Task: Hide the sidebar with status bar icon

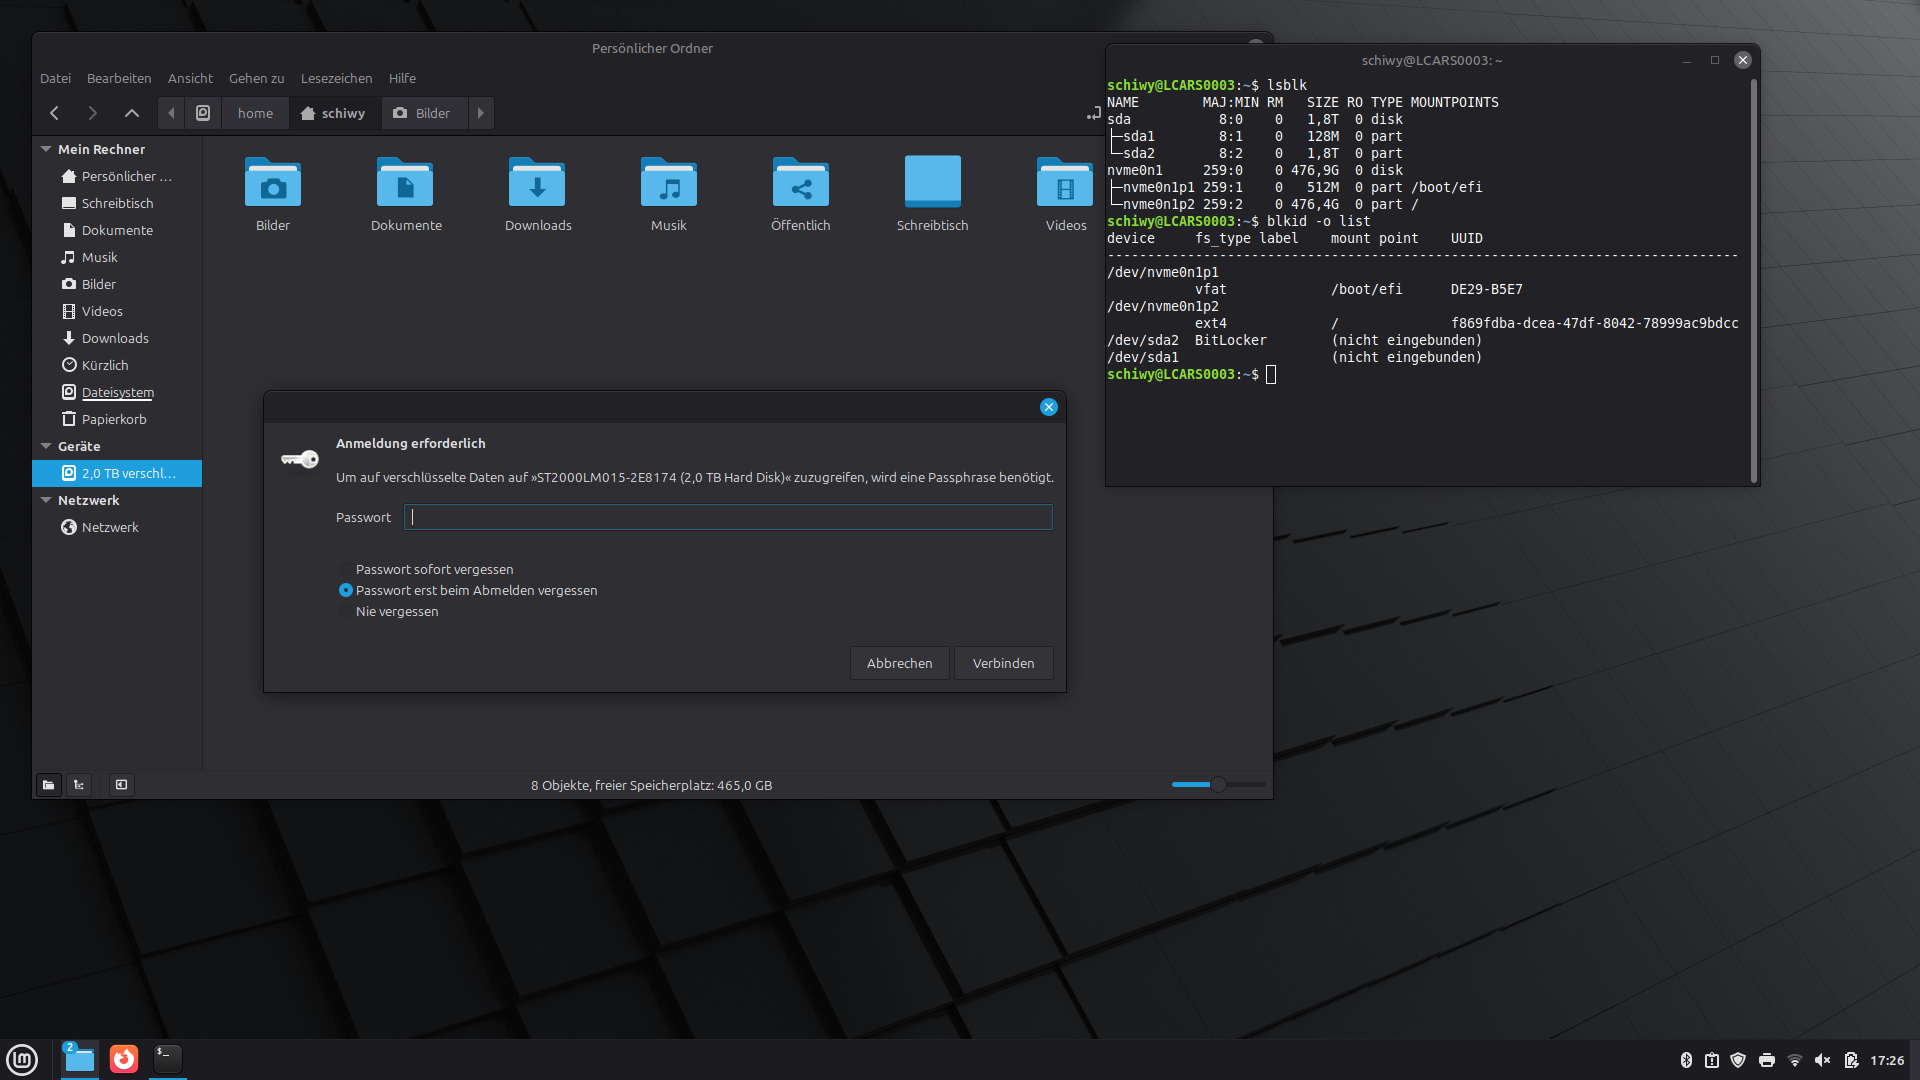Action: click(121, 785)
